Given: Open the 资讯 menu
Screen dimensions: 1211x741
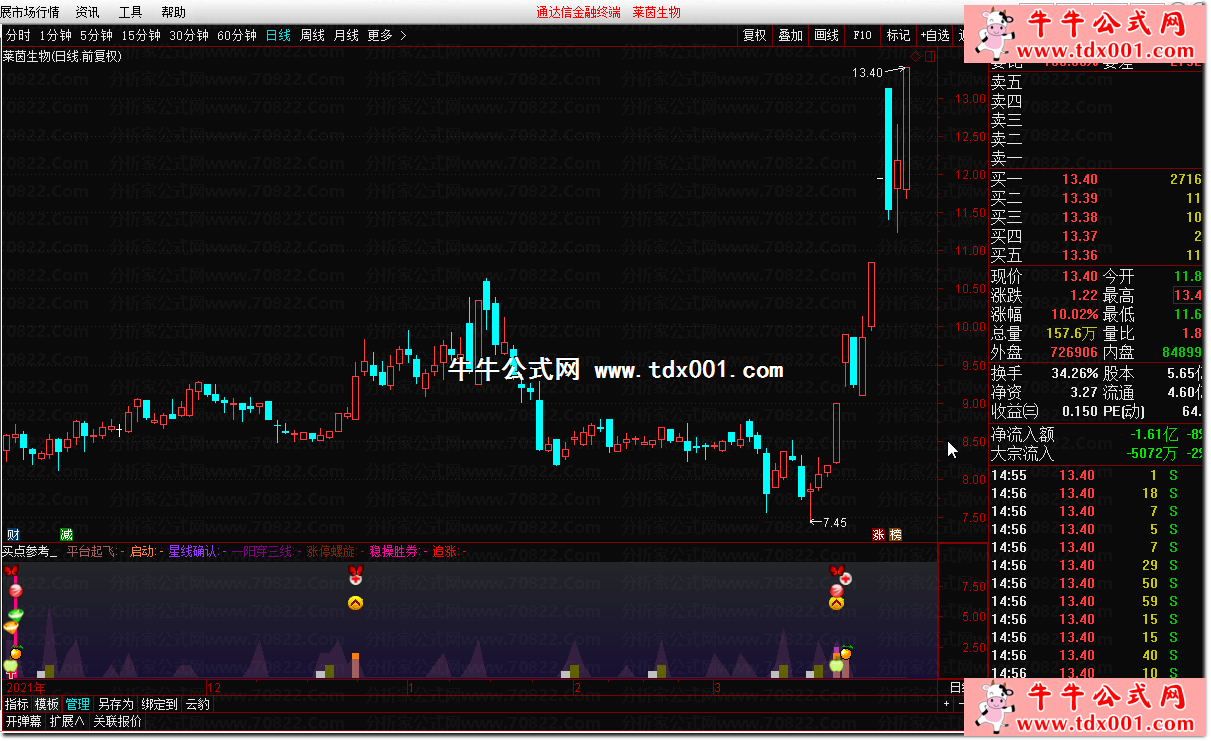Looking at the screenshot, I should pos(87,12).
